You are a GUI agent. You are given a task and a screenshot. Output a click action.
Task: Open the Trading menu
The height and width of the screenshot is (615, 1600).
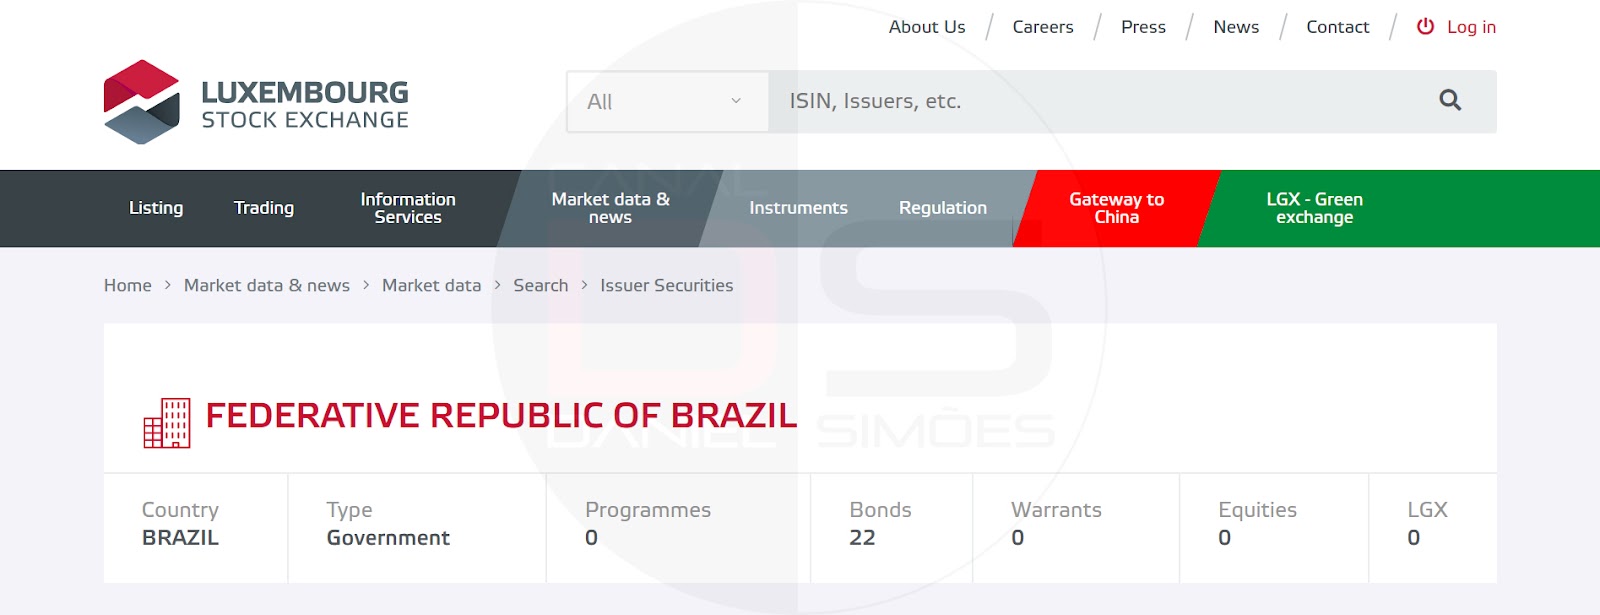click(x=264, y=208)
